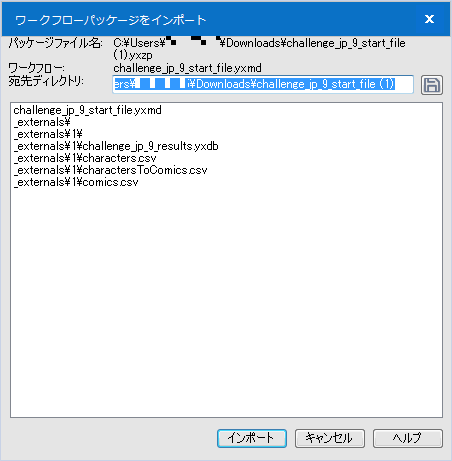This screenshot has height=461, width=452.
Task: Select the comics.csv list entry
Action: tap(76, 182)
